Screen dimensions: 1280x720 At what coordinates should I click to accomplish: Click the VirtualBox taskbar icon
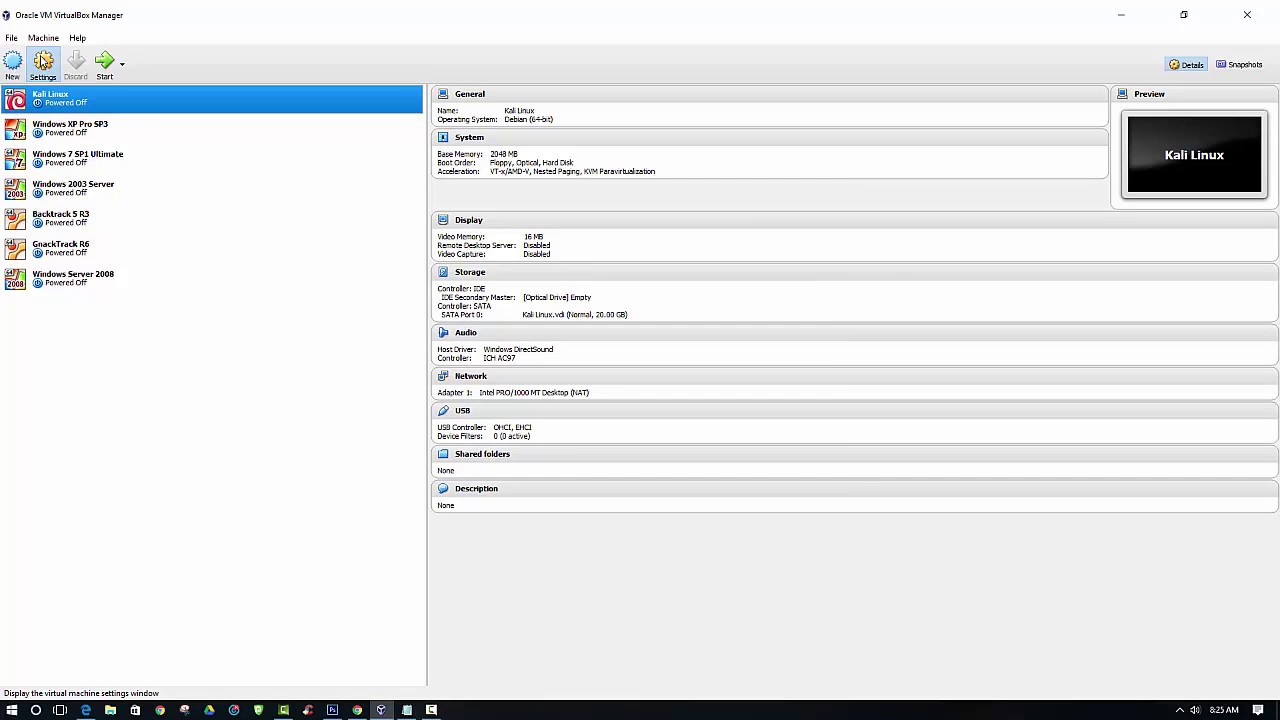click(381, 710)
